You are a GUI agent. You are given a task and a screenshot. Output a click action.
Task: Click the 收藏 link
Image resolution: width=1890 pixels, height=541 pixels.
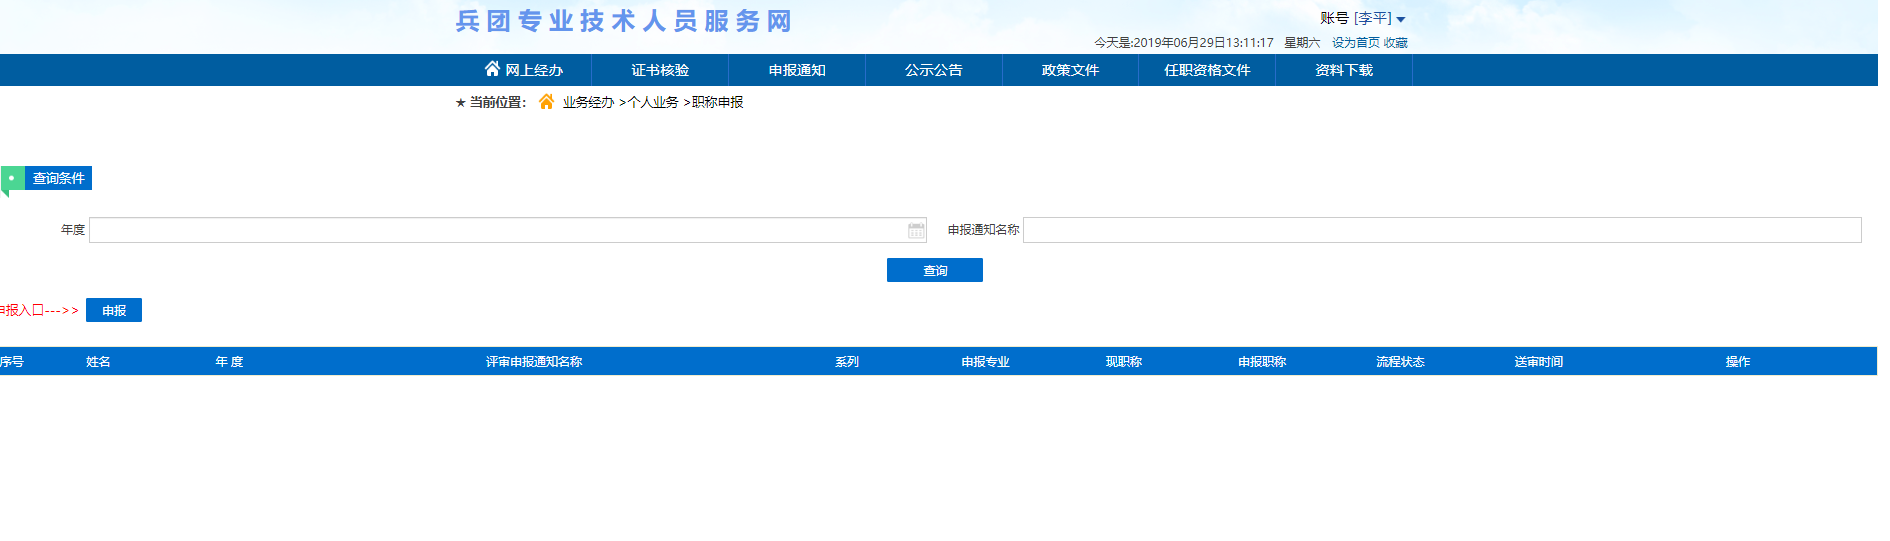click(1396, 43)
